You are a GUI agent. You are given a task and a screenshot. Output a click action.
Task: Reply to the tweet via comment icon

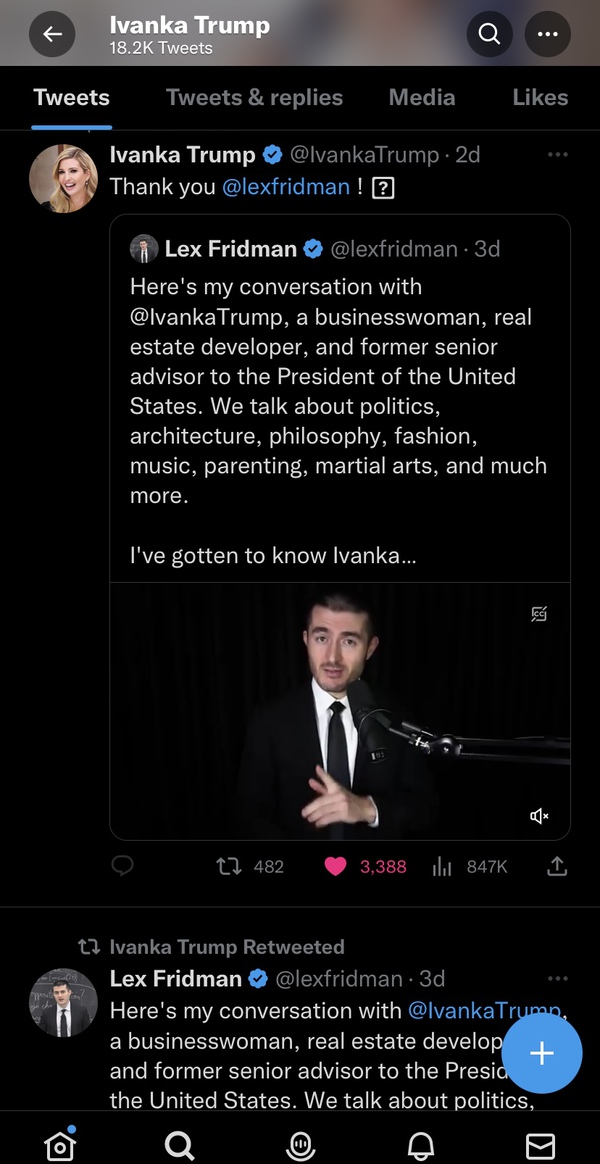(122, 866)
